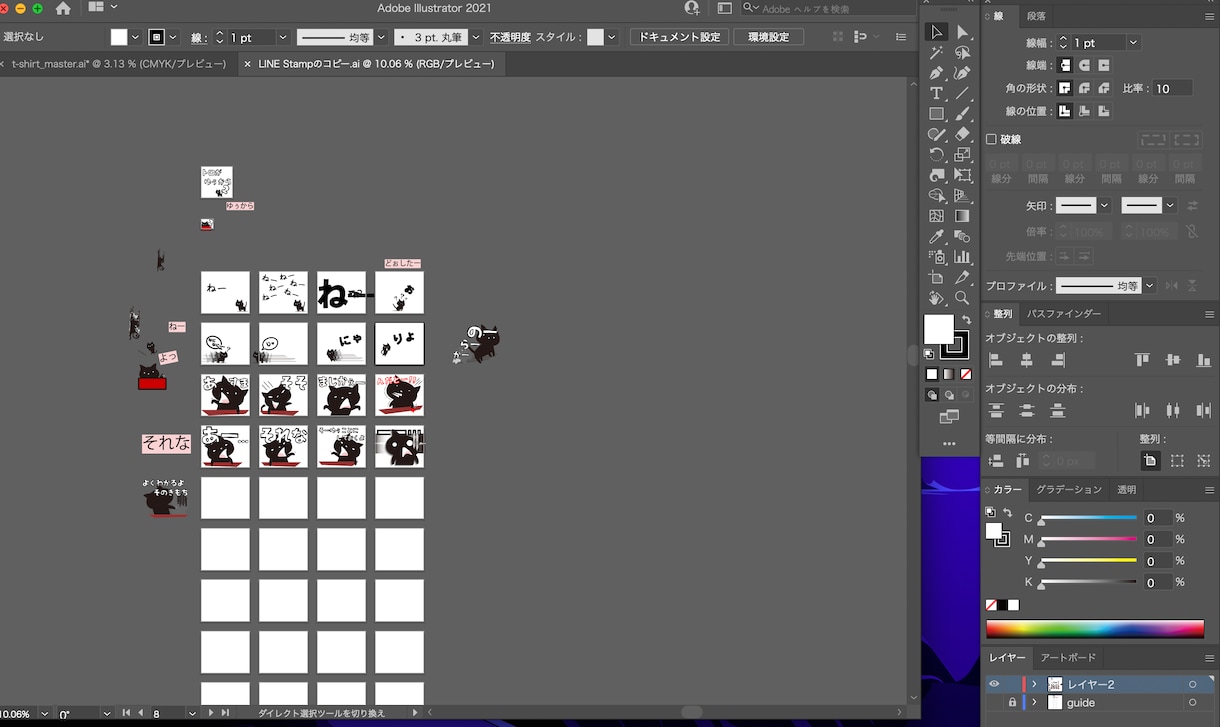Activate the Gradient tool
This screenshot has height=727, width=1220.
point(962,216)
